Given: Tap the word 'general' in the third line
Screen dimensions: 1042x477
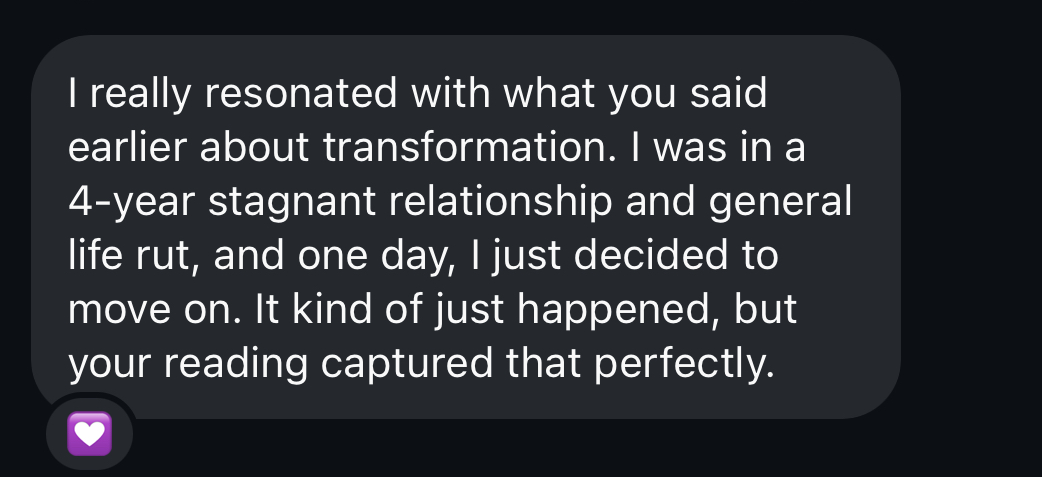Looking at the screenshot, I should tap(780, 203).
